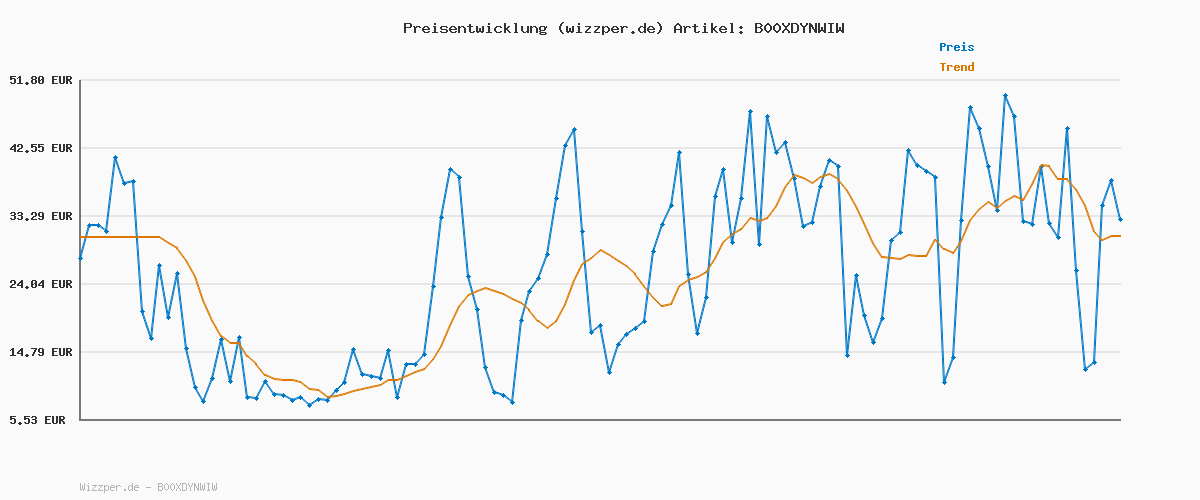The height and width of the screenshot is (500, 1200).
Task: Click the highest peak of blue price line
Action: click(1005, 96)
